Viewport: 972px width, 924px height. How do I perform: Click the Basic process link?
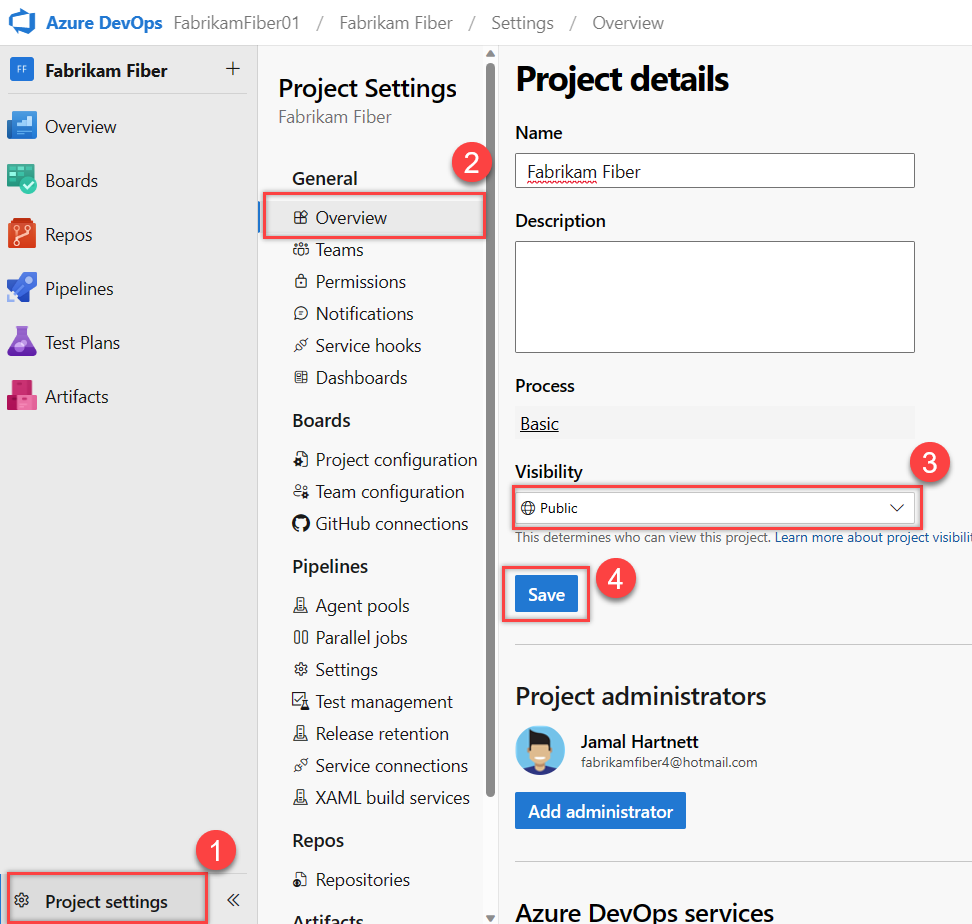(539, 424)
